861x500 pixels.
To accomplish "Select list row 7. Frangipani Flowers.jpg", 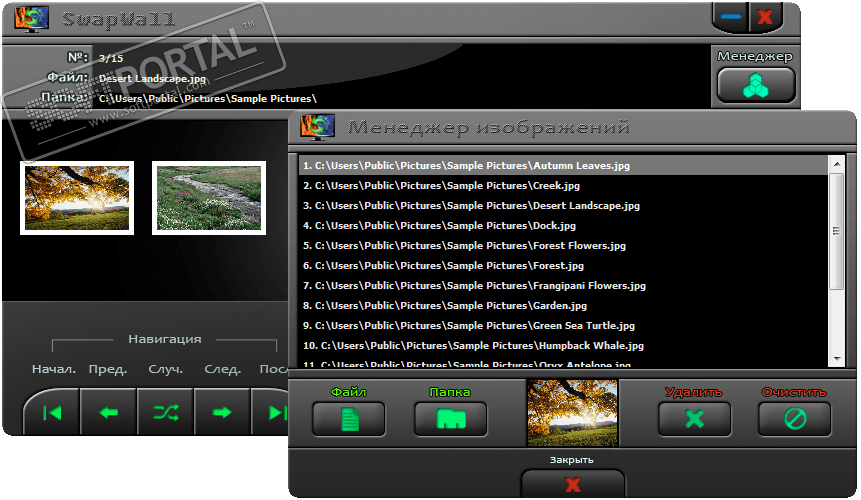I will click(x=563, y=286).
